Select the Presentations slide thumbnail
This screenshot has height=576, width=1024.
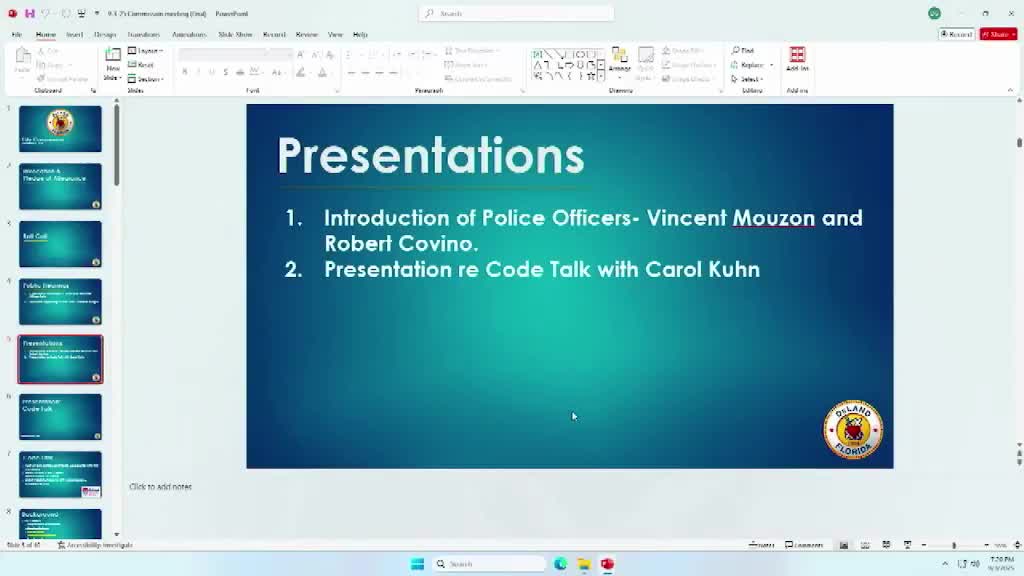[60, 358]
